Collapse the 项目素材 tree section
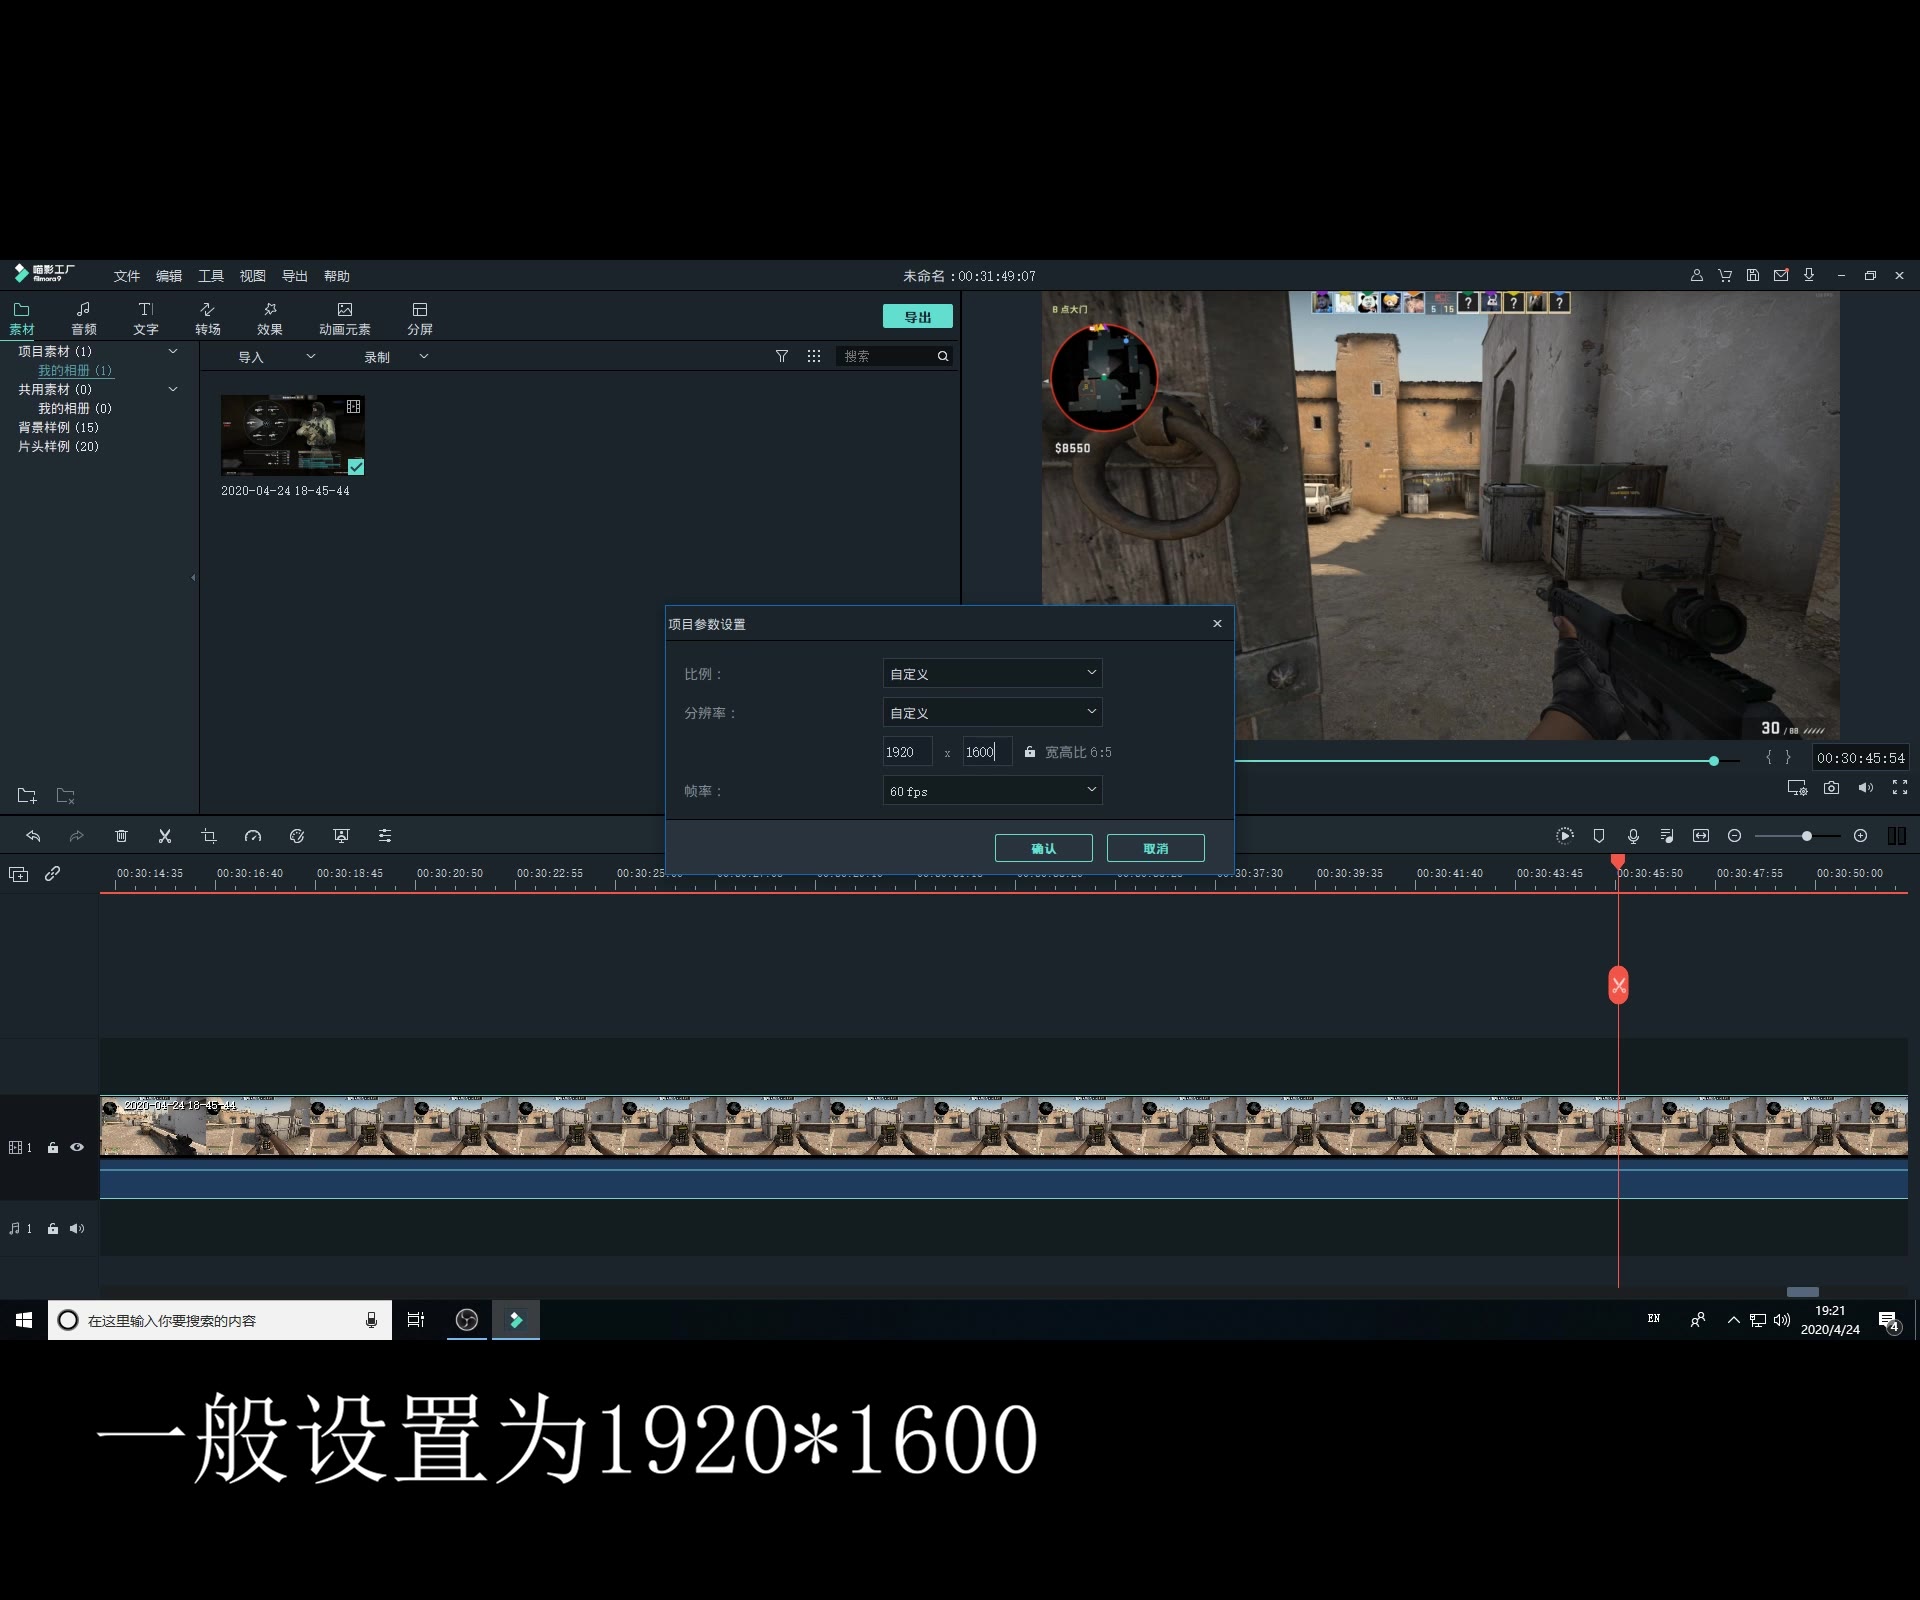 [173, 351]
